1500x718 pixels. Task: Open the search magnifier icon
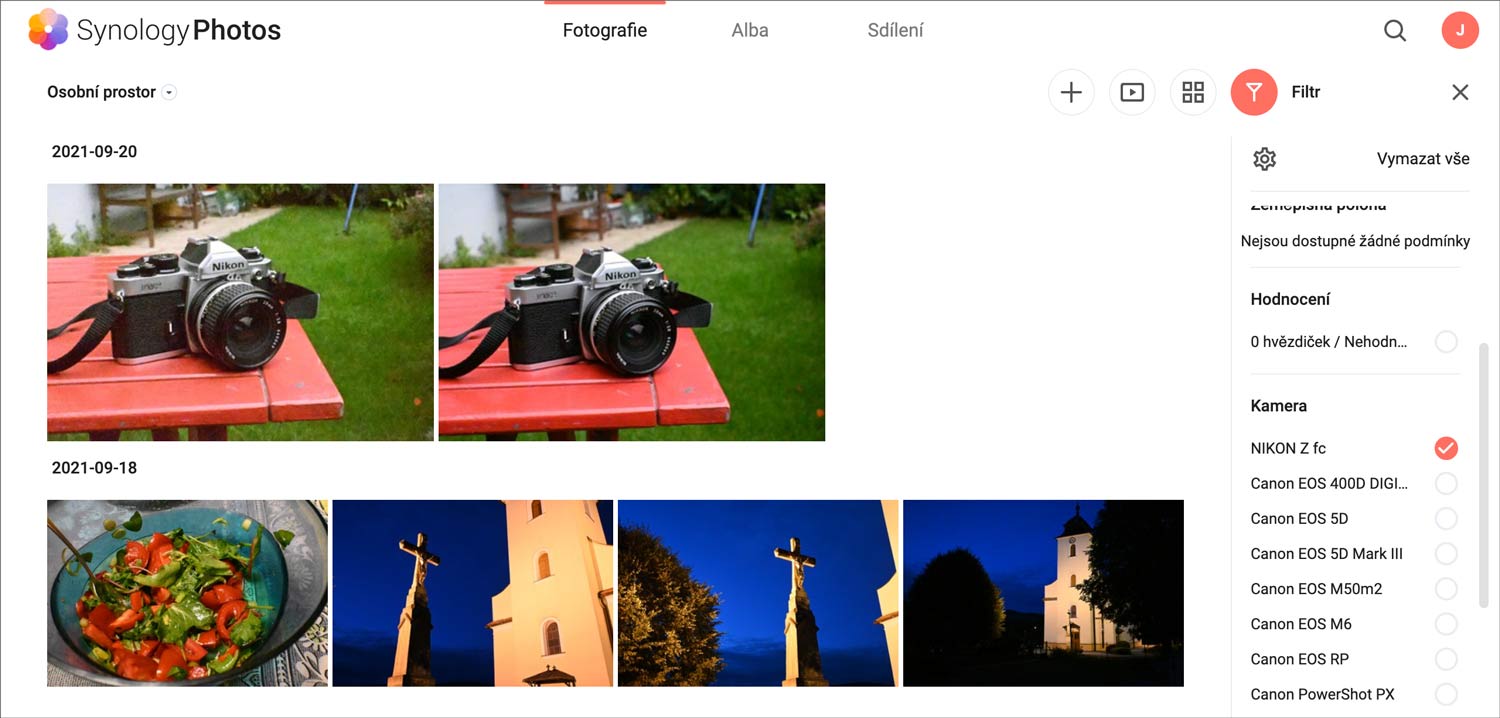[x=1394, y=31]
